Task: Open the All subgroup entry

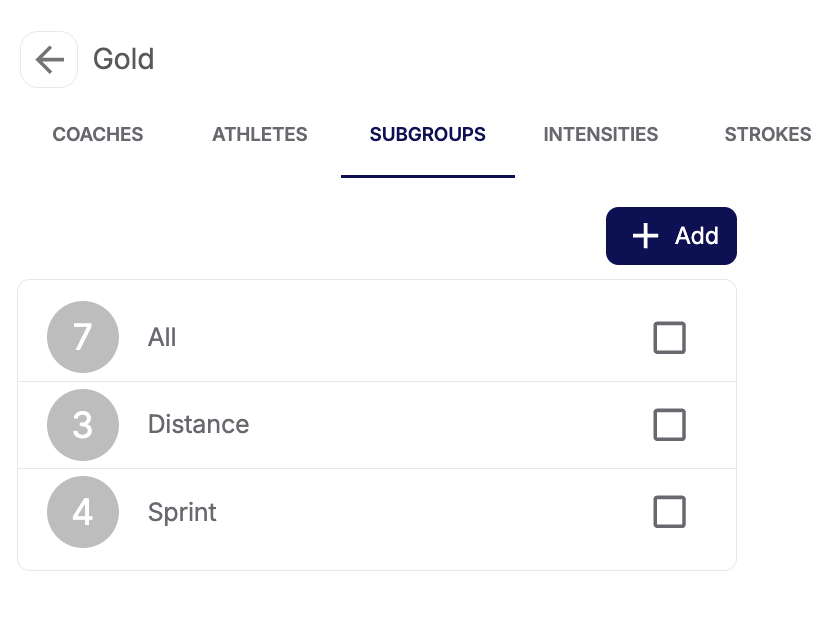Action: point(162,338)
